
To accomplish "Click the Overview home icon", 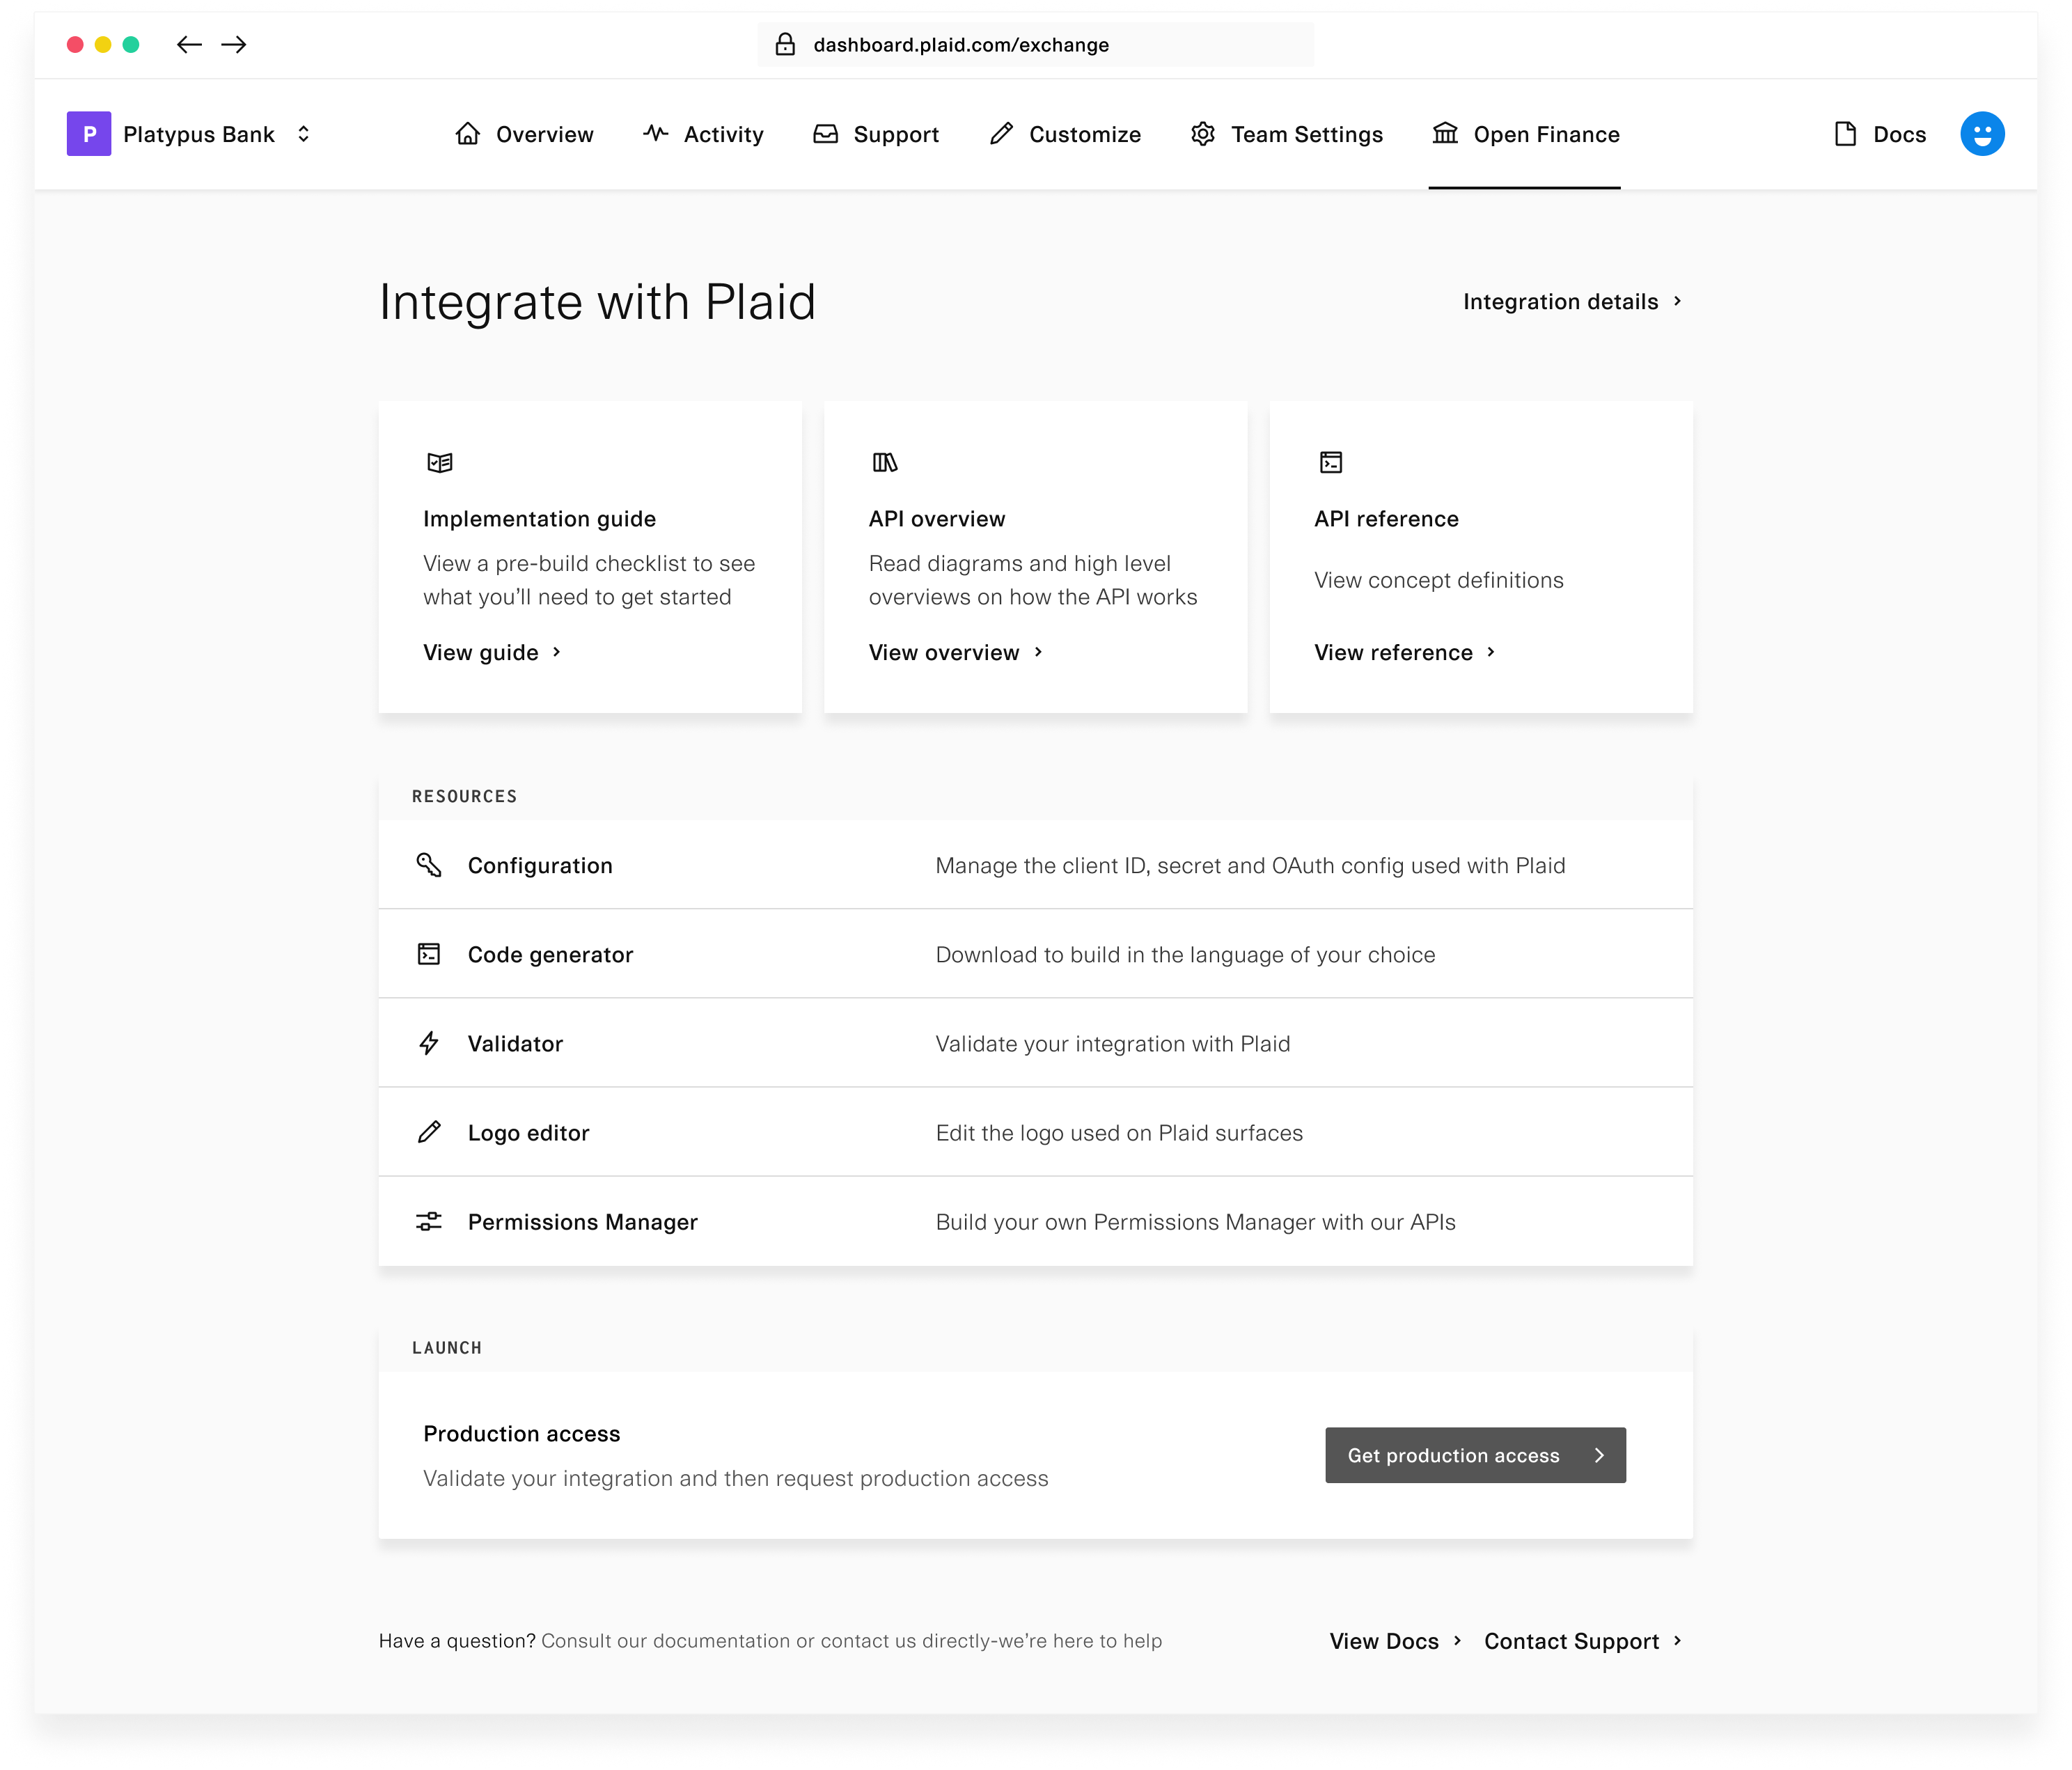I will 467,134.
